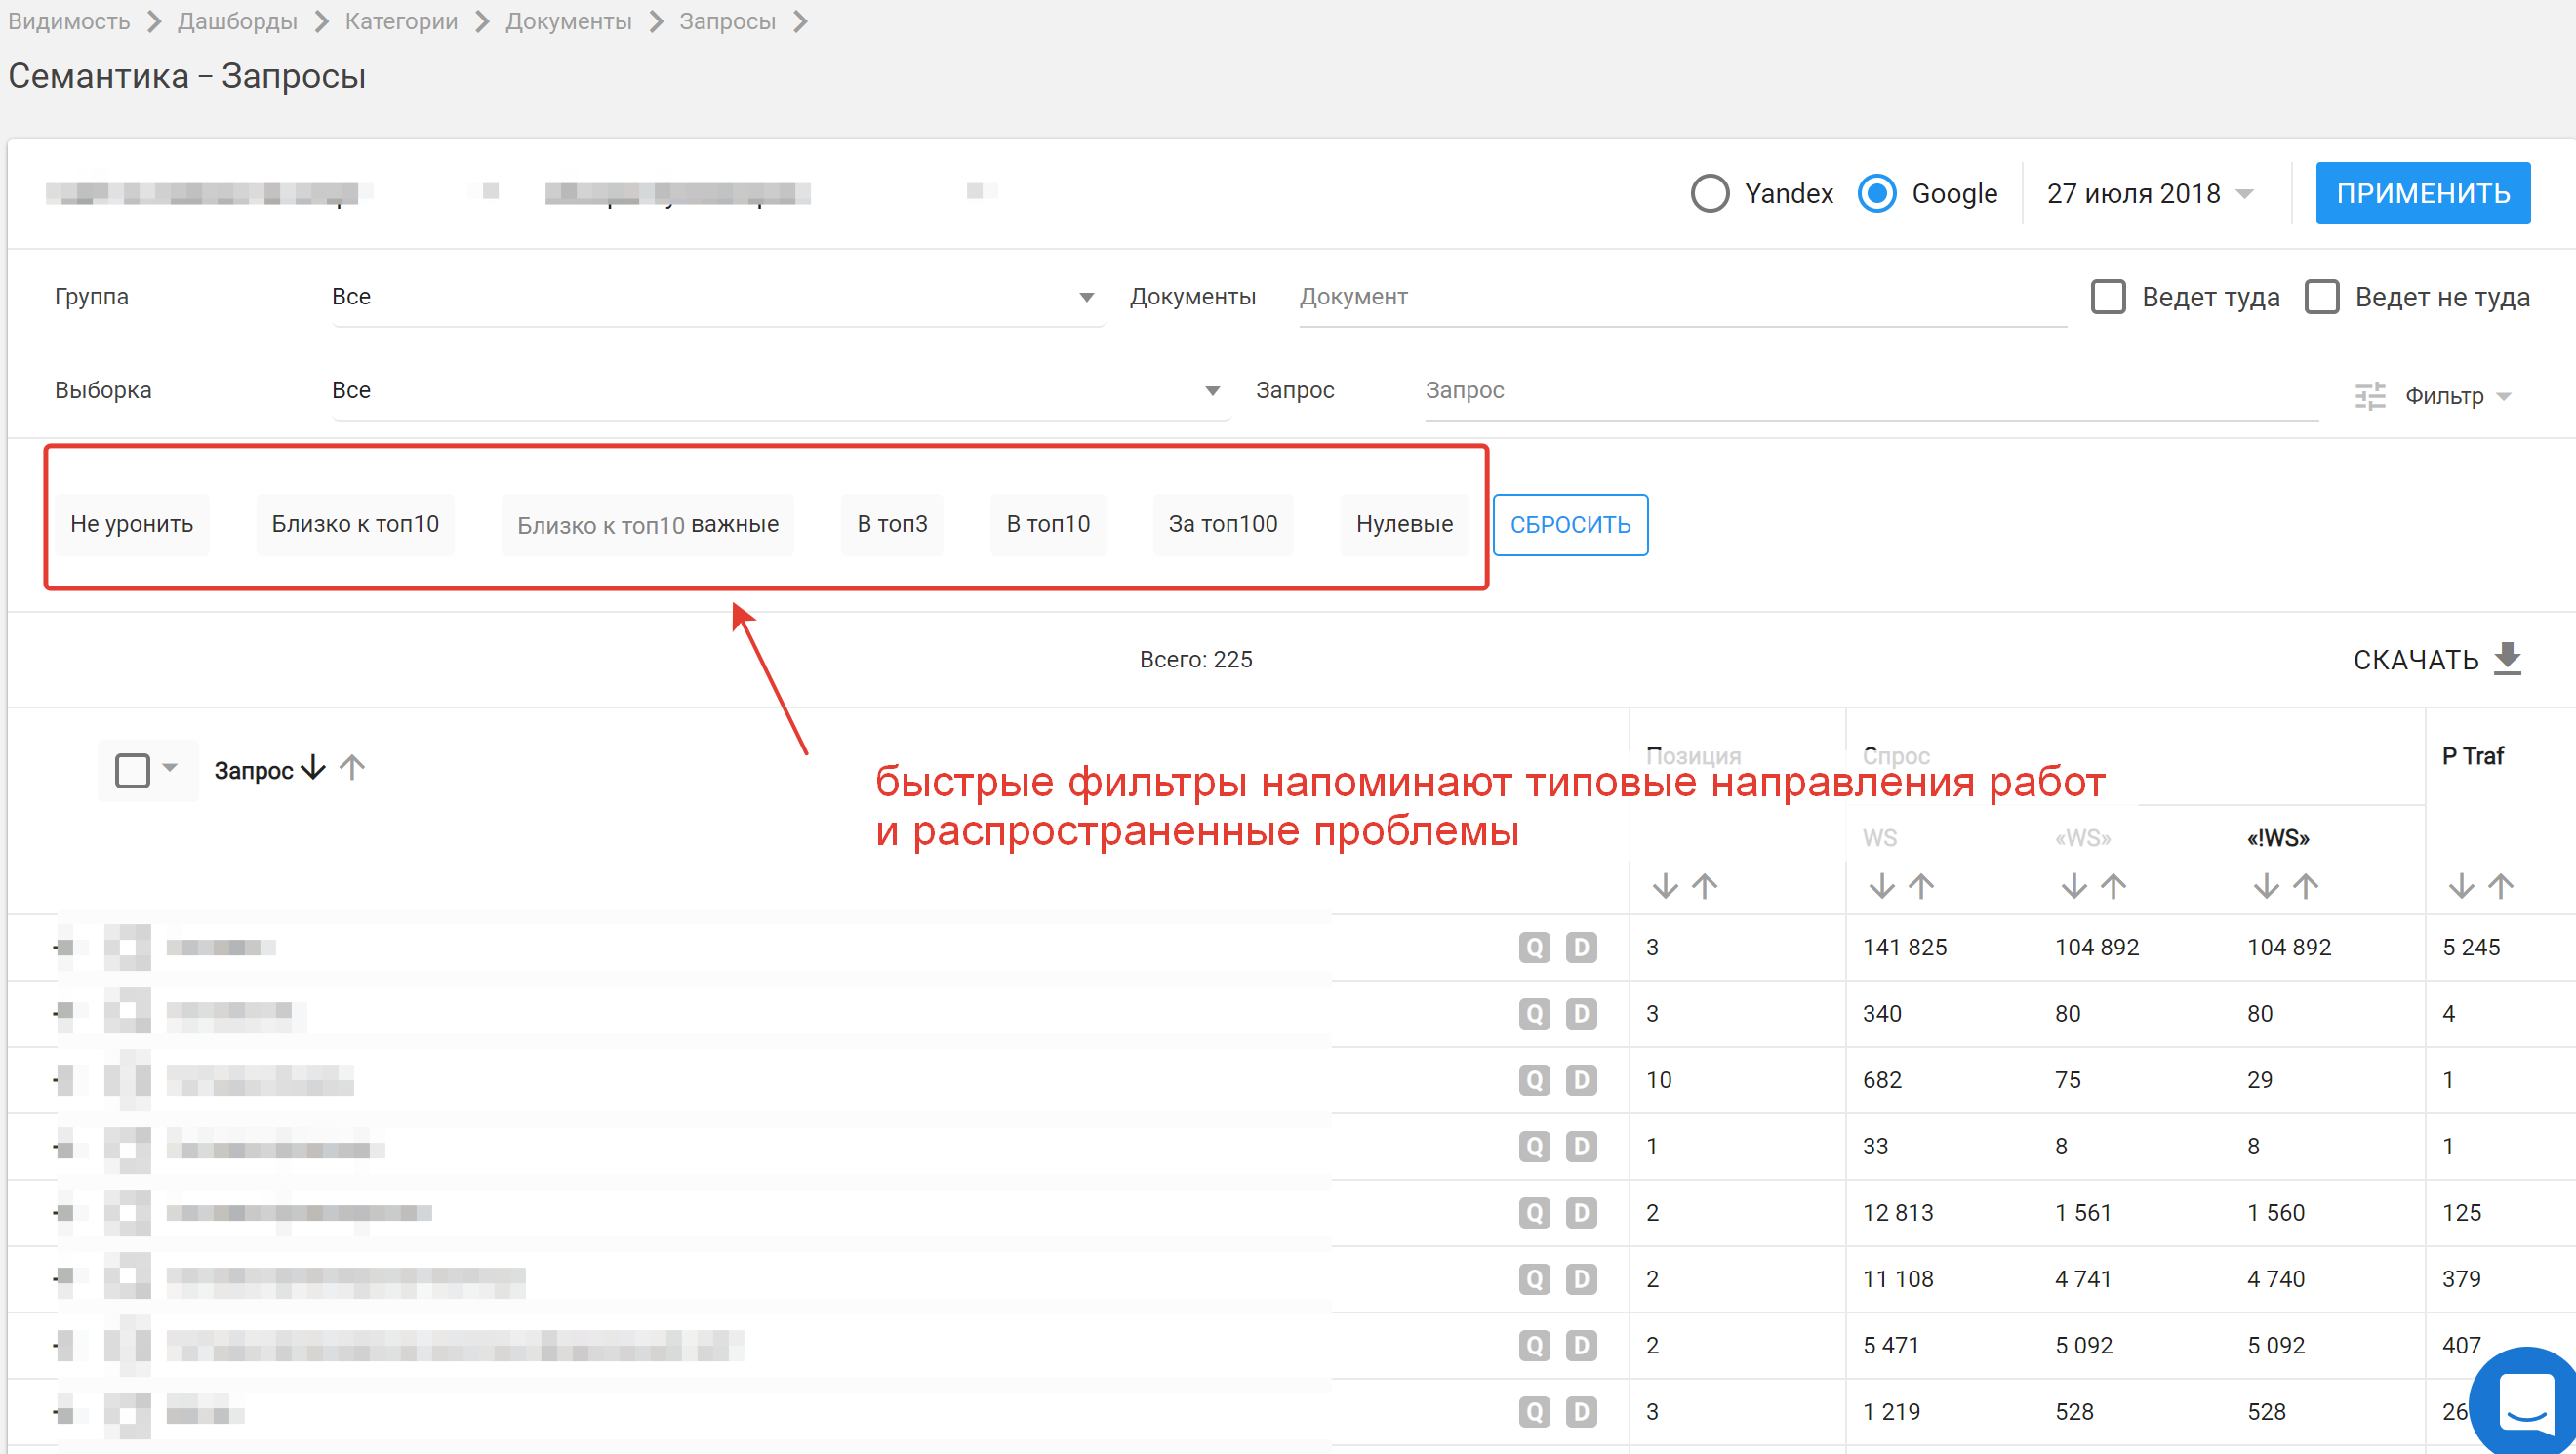Enable the Ведет не туда checkbox
This screenshot has width=2576, height=1454.
pos(2321,297)
